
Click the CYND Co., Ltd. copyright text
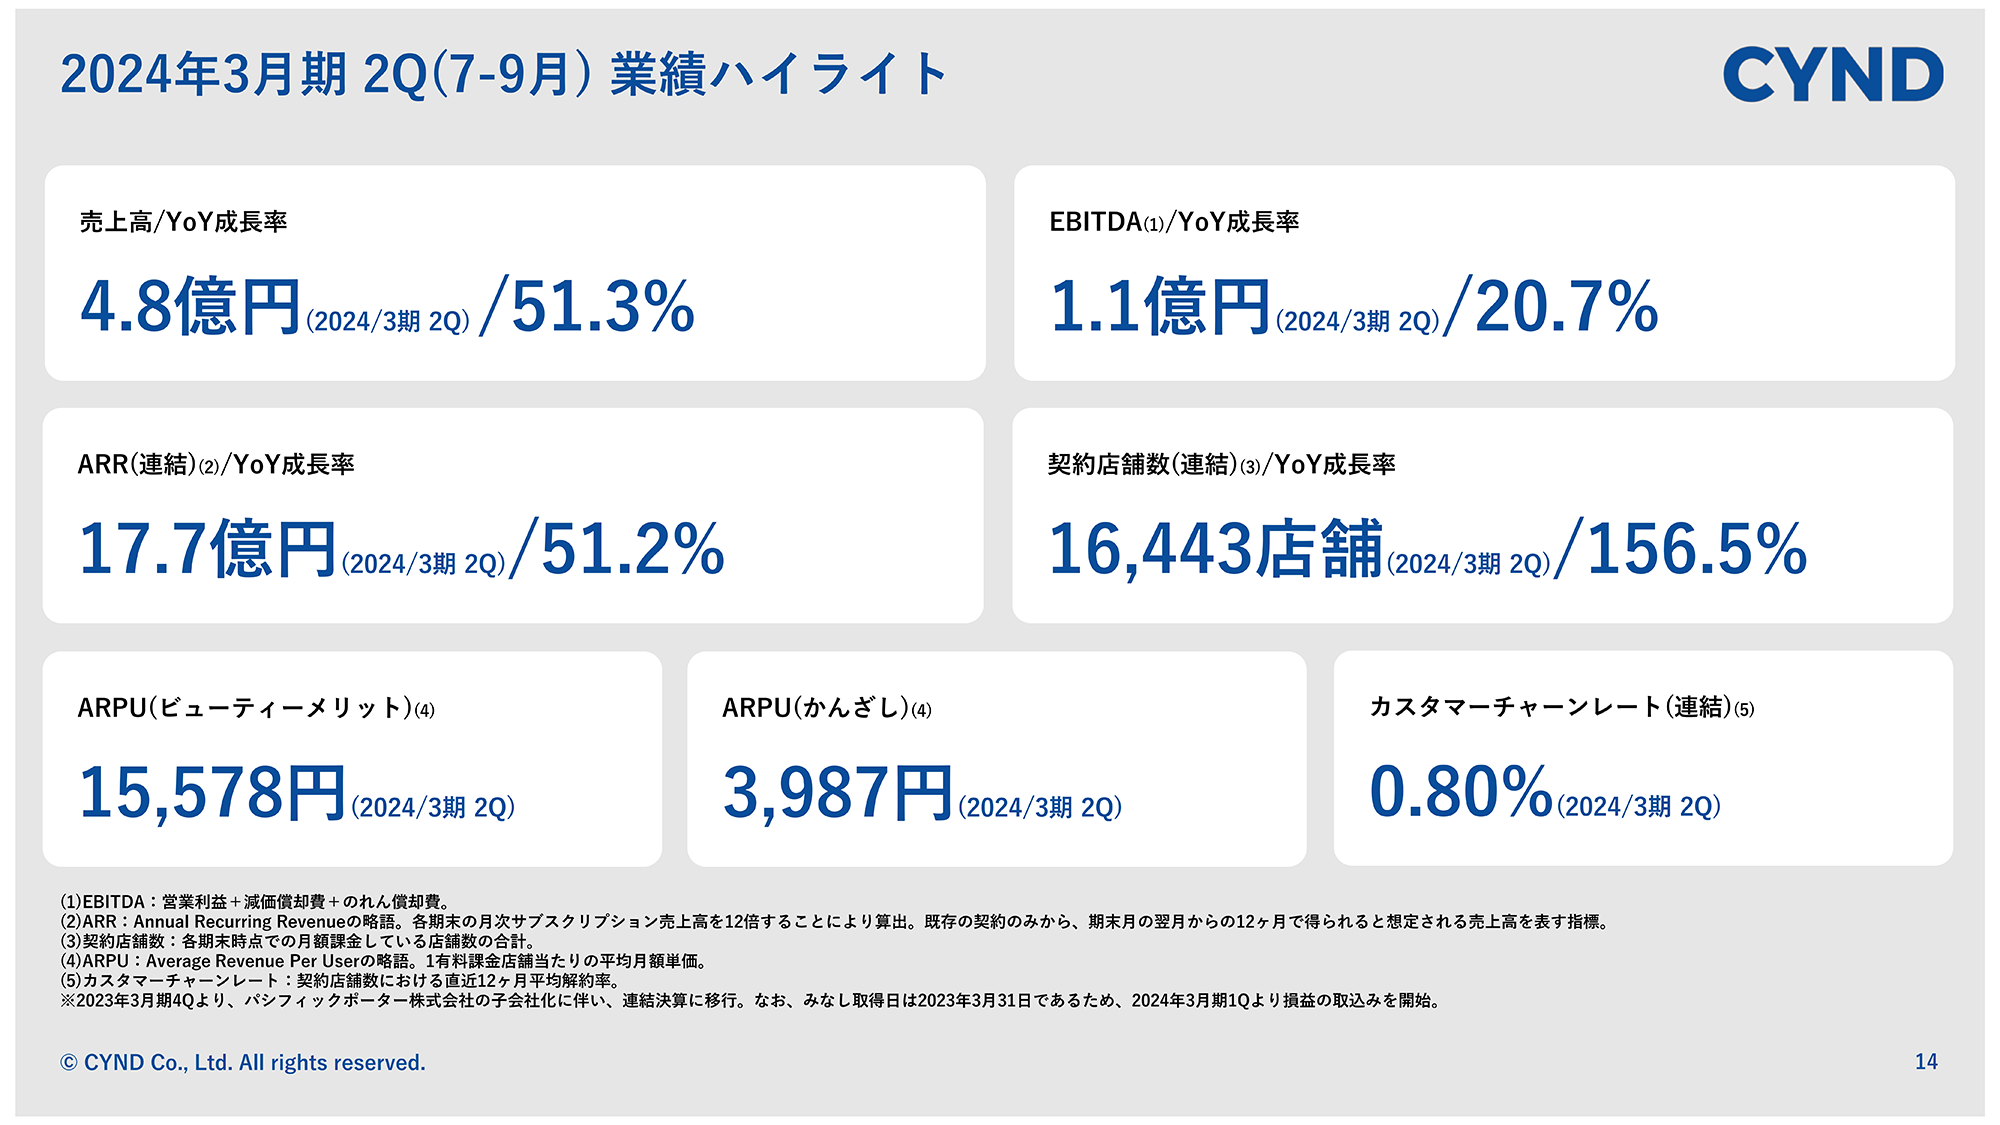[x=243, y=1062]
